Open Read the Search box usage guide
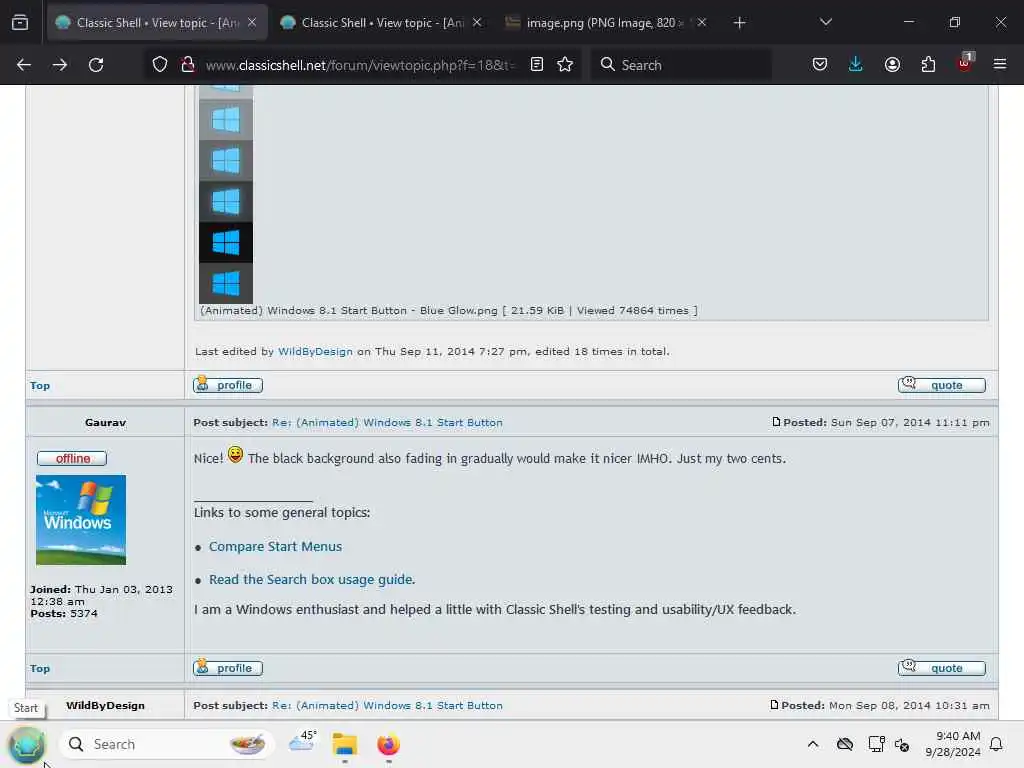Viewport: 1024px width, 768px height. (311, 579)
